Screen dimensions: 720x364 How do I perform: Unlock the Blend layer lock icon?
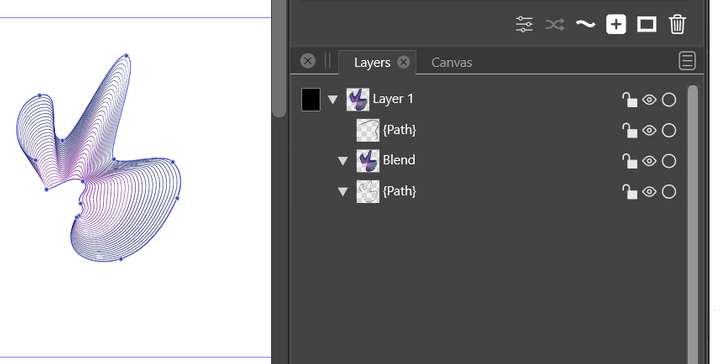click(629, 161)
